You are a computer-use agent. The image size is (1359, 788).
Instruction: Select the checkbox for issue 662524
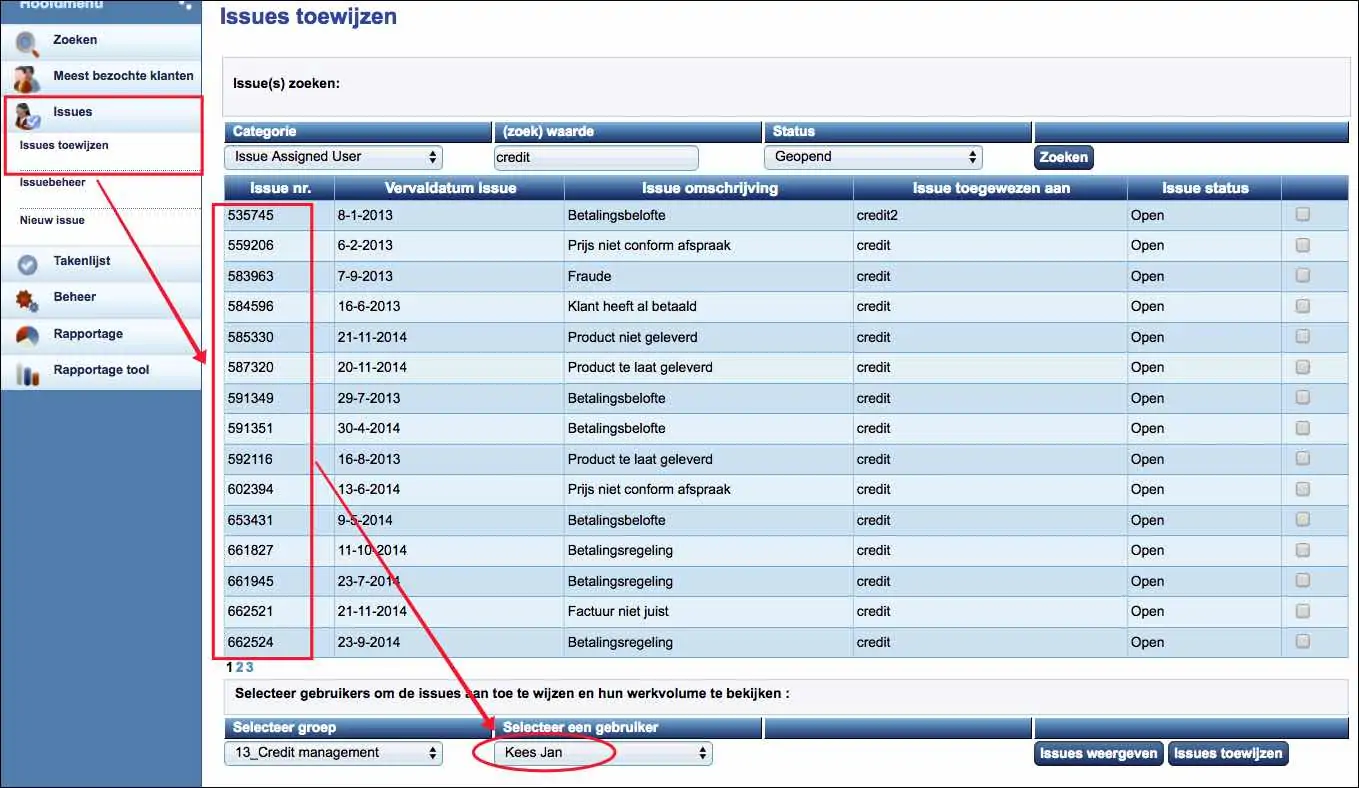point(1302,641)
